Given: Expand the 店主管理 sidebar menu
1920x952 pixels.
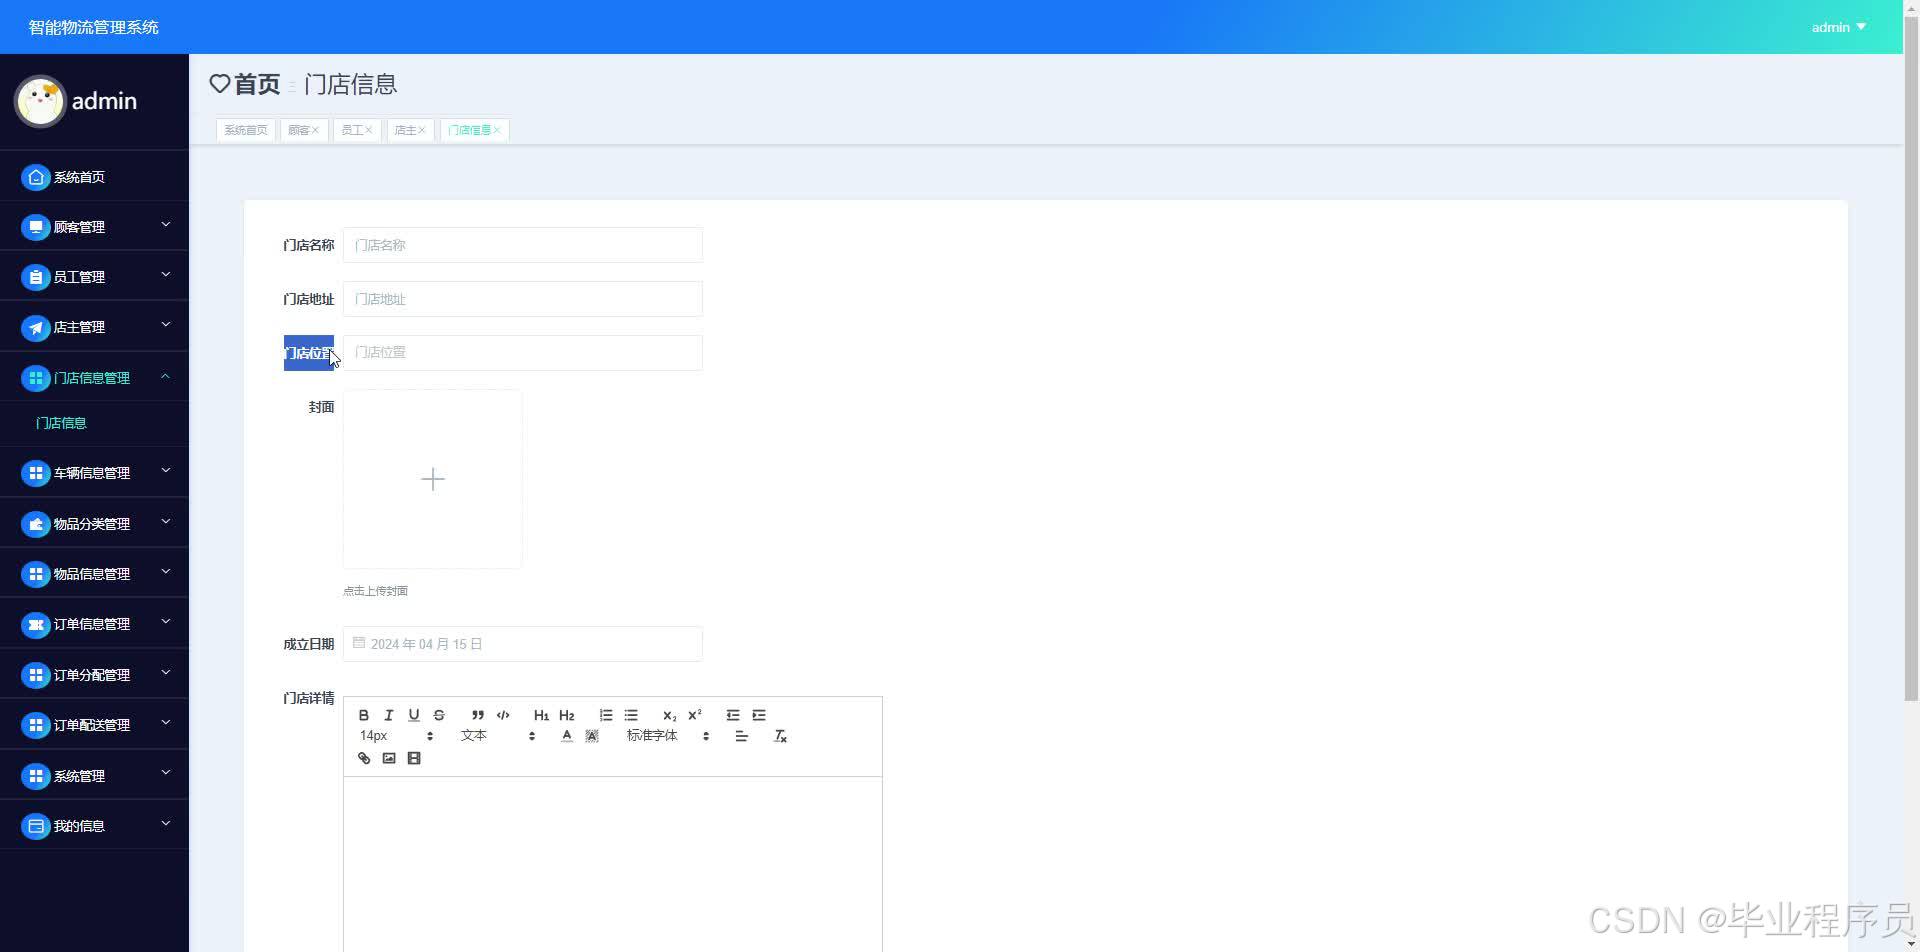Looking at the screenshot, I should 94,326.
